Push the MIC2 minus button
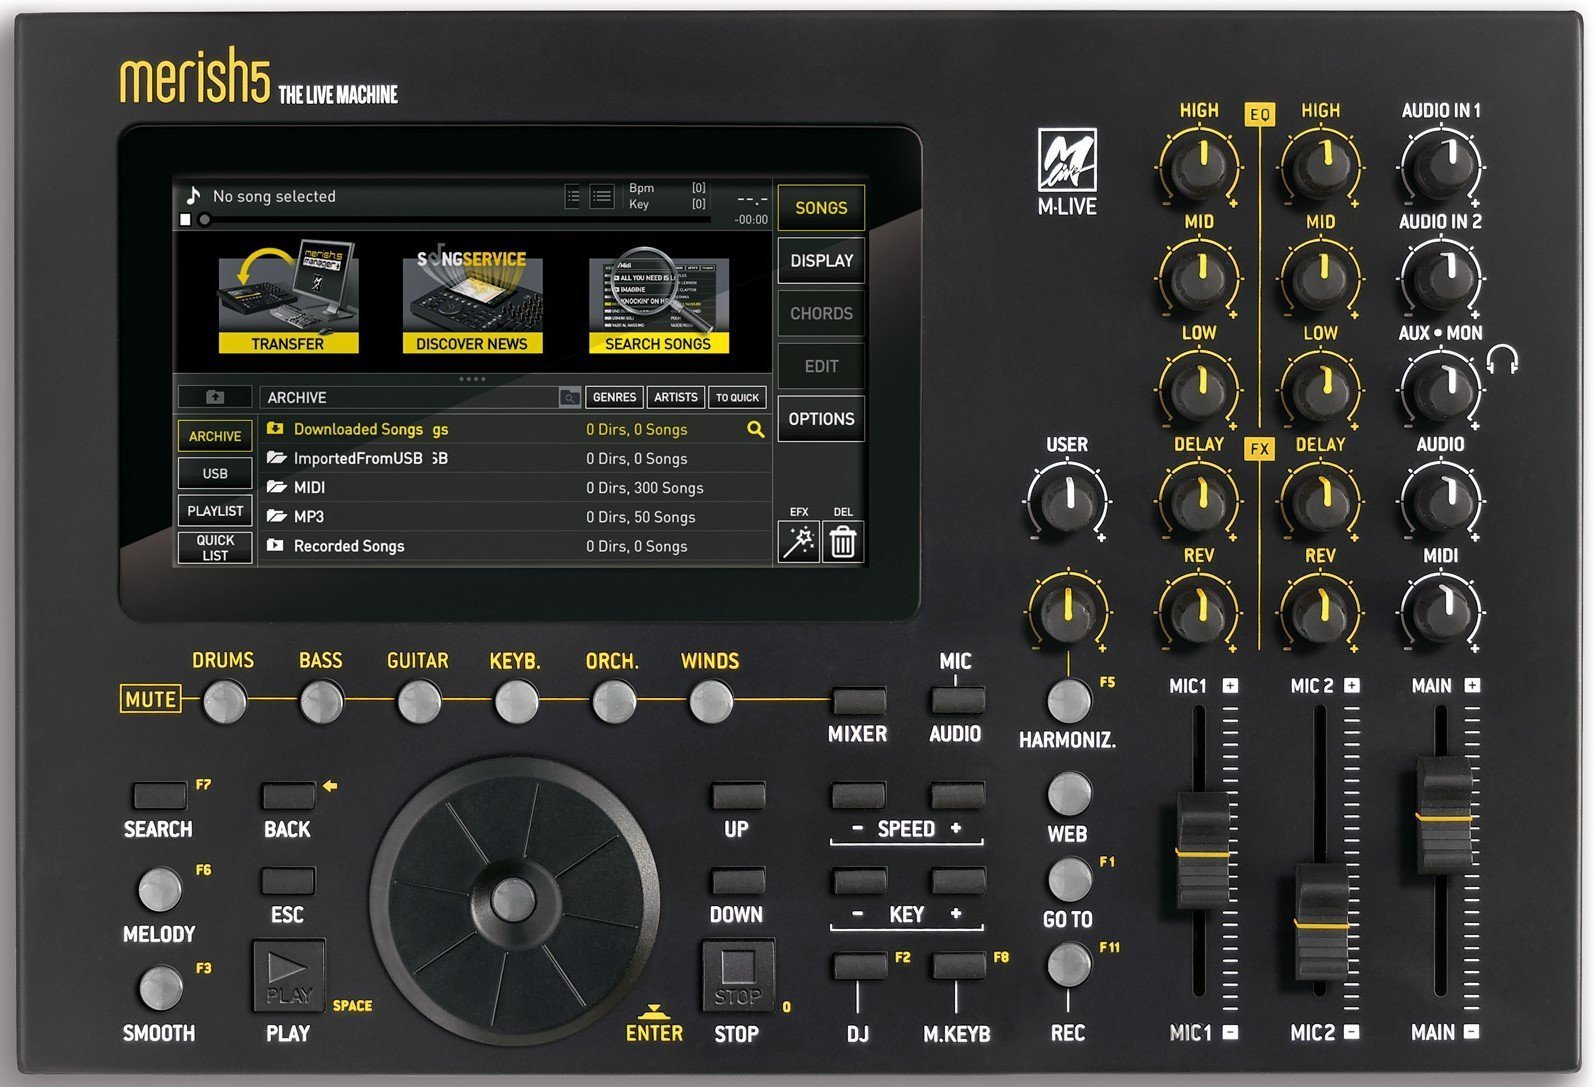Screen dimensions: 1595x1087 1352,1032
